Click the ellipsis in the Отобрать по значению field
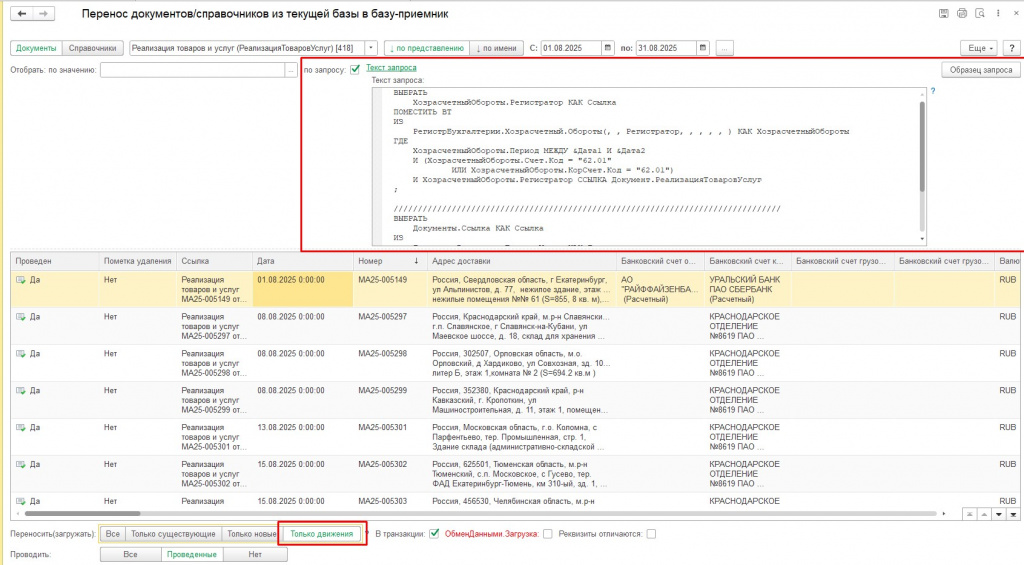Image resolution: width=1024 pixels, height=565 pixels. [x=291, y=70]
